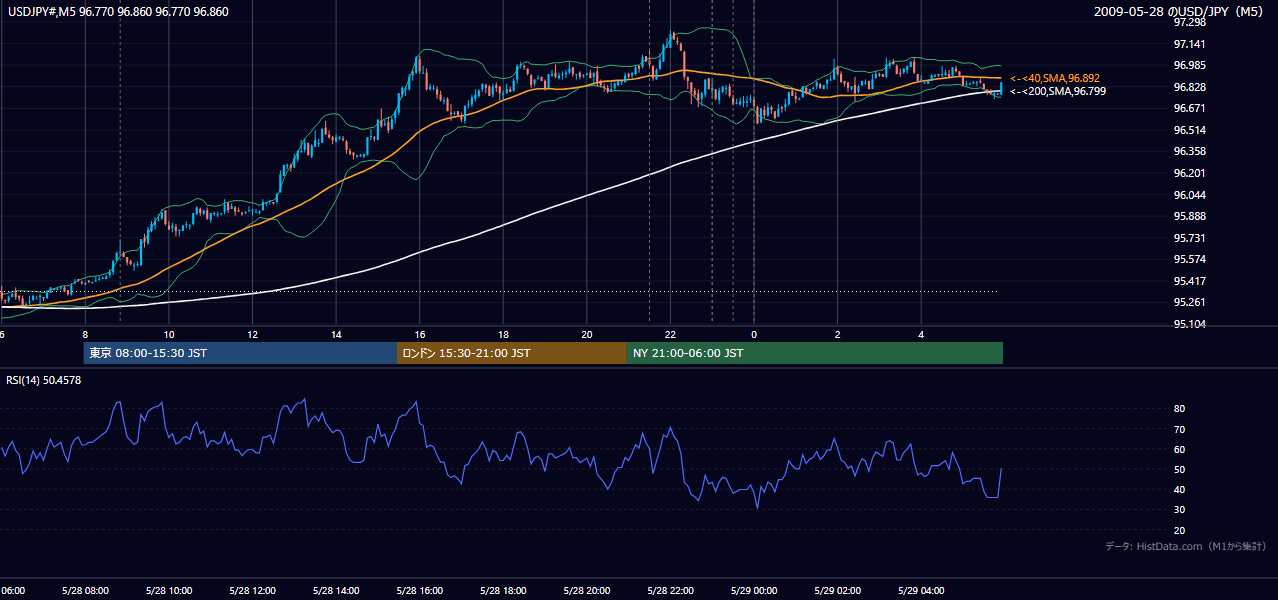
Task: Select the ロンドン 15:30-21:00 JST session bar
Action: (512, 353)
